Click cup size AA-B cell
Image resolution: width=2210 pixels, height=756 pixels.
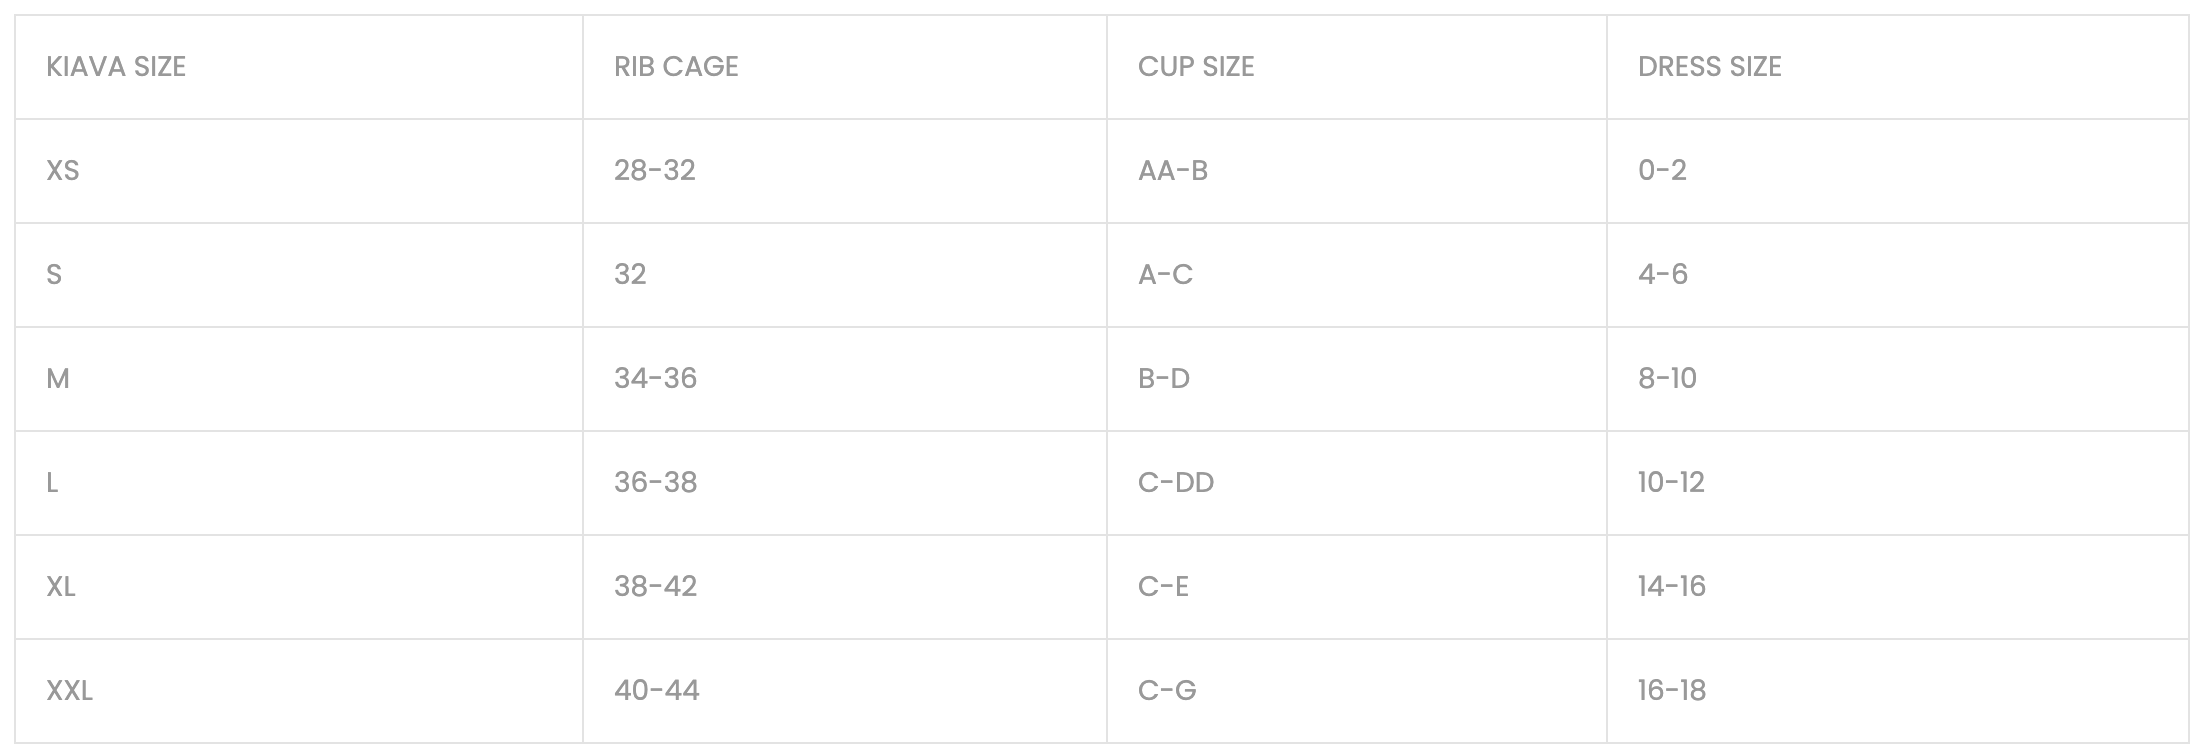click(1172, 171)
